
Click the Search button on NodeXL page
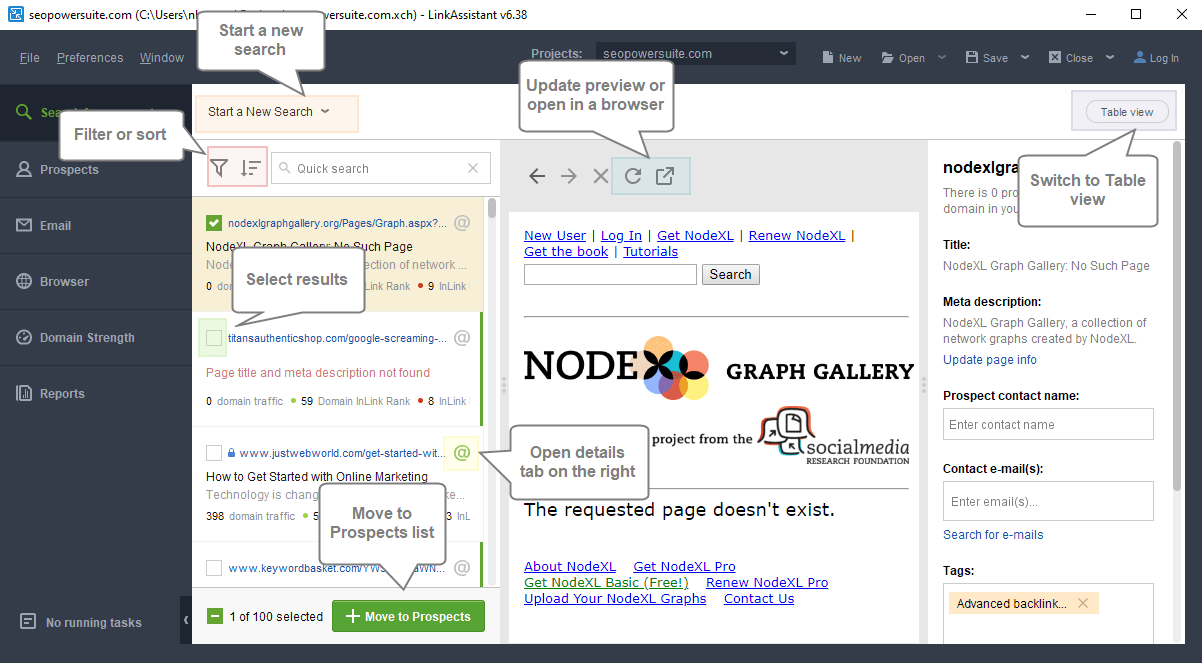[731, 274]
